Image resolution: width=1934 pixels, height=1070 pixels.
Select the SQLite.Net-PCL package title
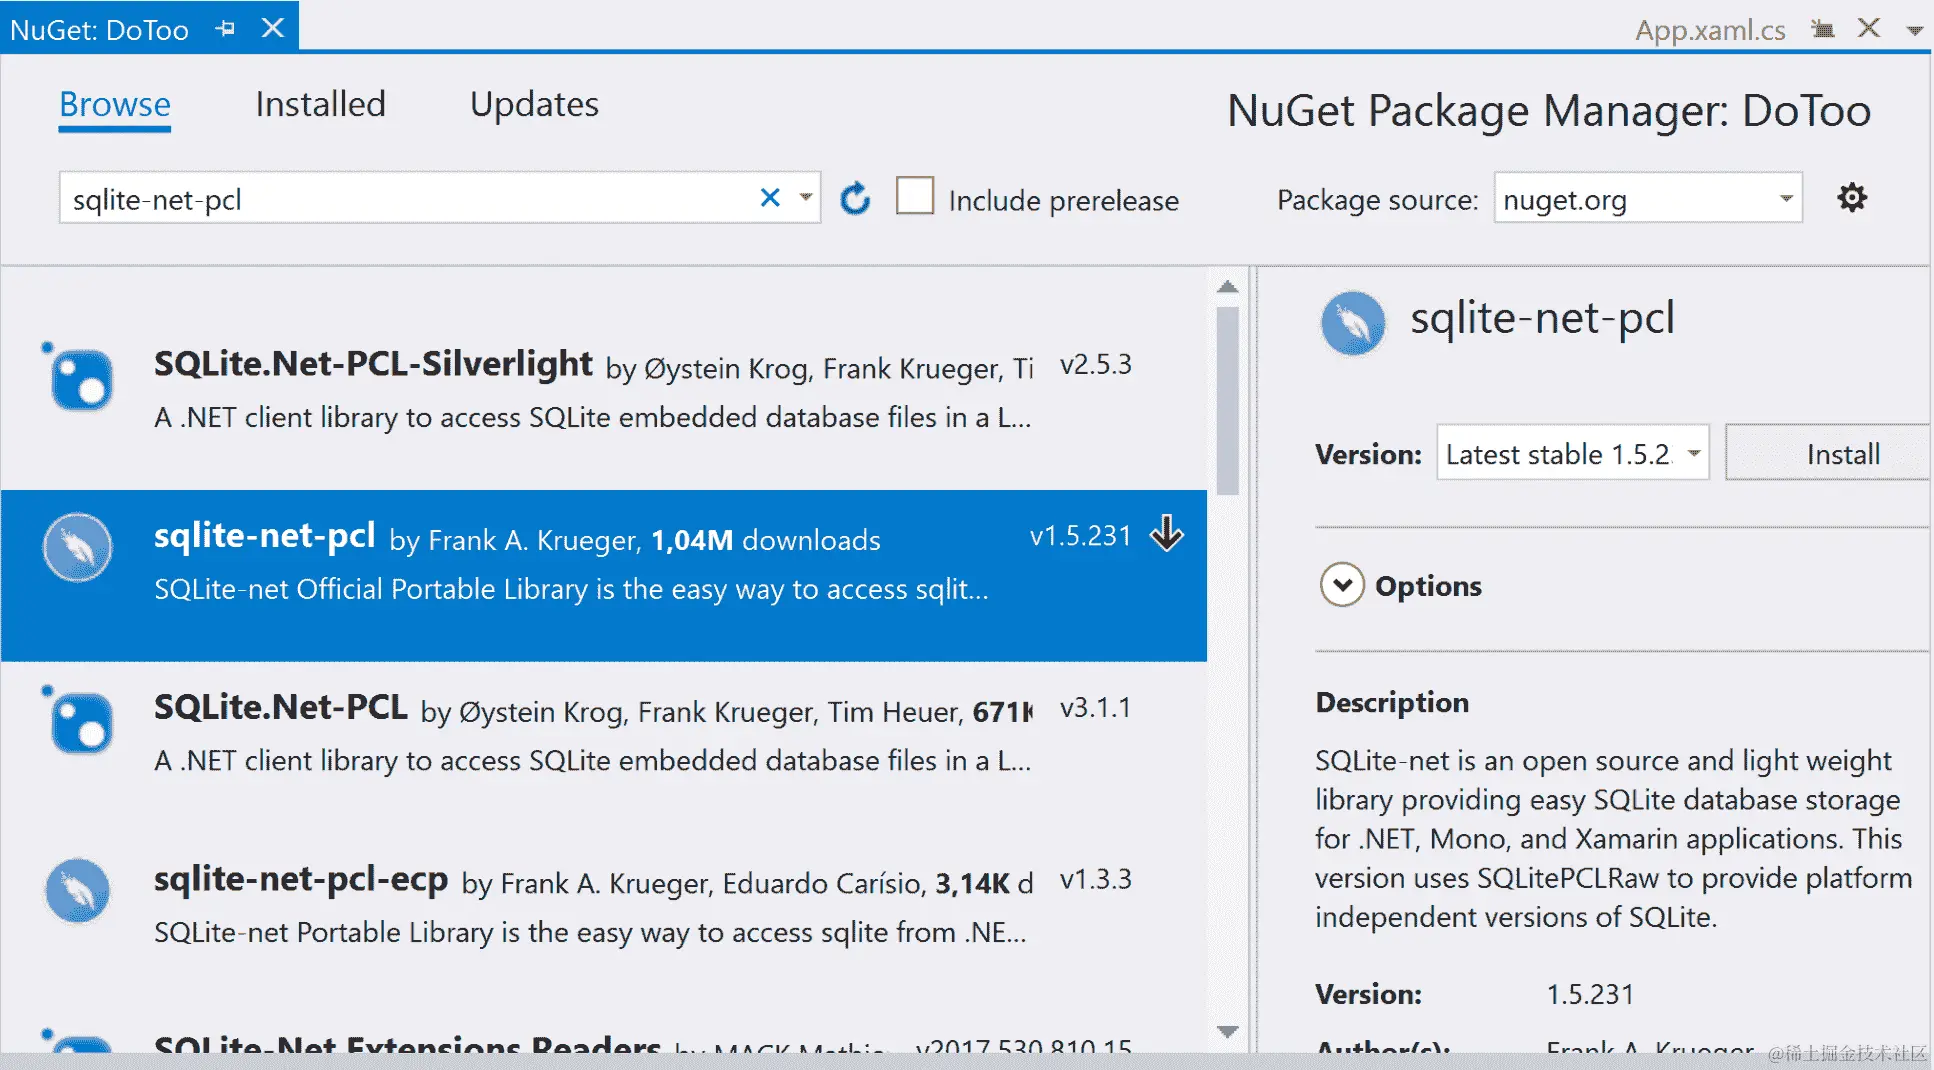(281, 707)
